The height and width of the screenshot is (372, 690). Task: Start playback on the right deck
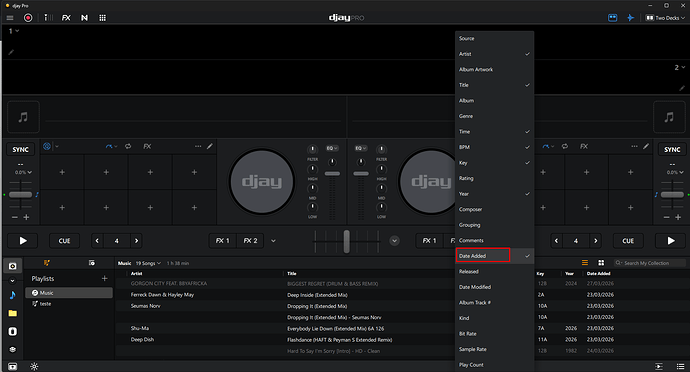click(x=671, y=240)
